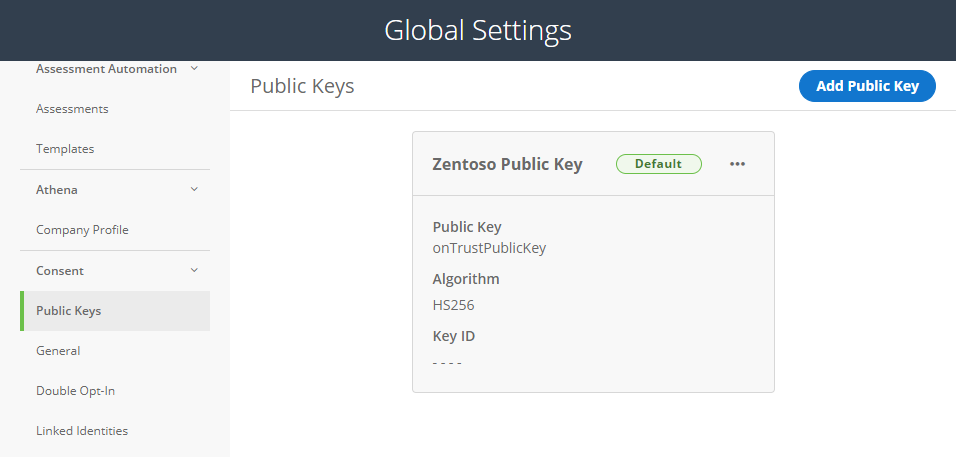Image resolution: width=956 pixels, height=457 pixels.
Task: Click the Zentoso Public Key card title
Action: (507, 164)
